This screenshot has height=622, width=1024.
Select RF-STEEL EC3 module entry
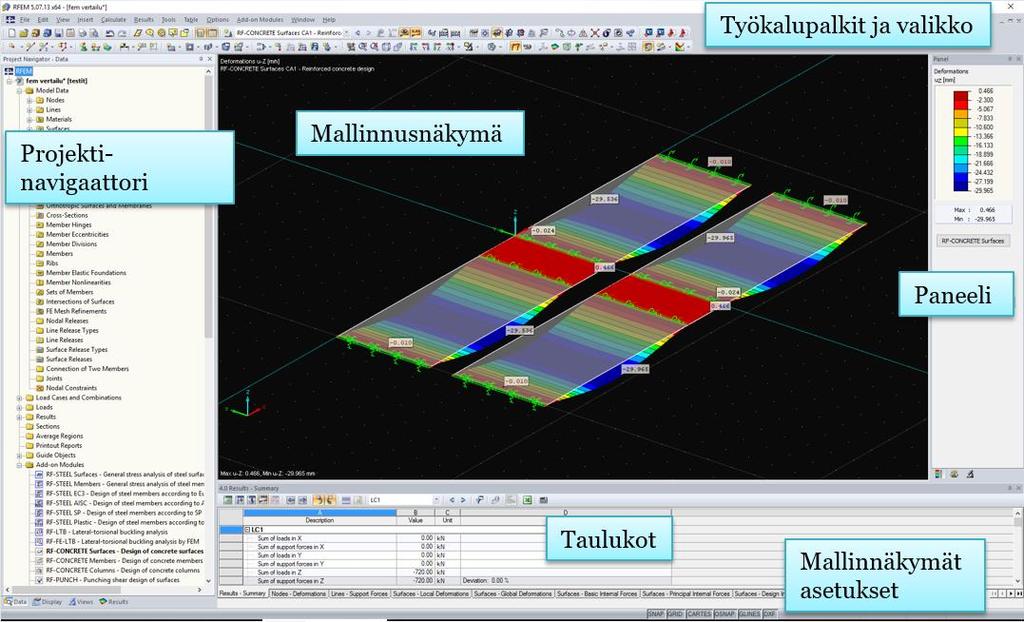[124, 494]
